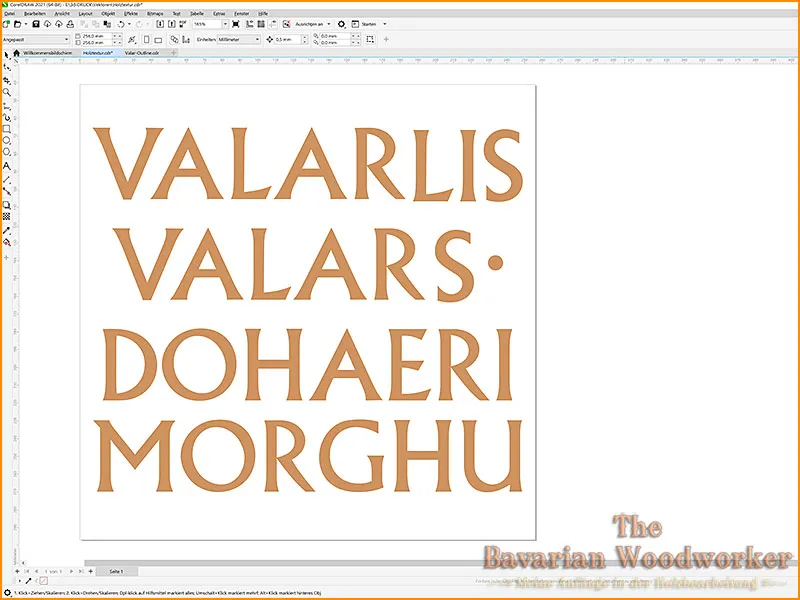Expand the 'Ausrichten an' dropdown
Viewport: 800px width, 600px height.
click(x=329, y=24)
